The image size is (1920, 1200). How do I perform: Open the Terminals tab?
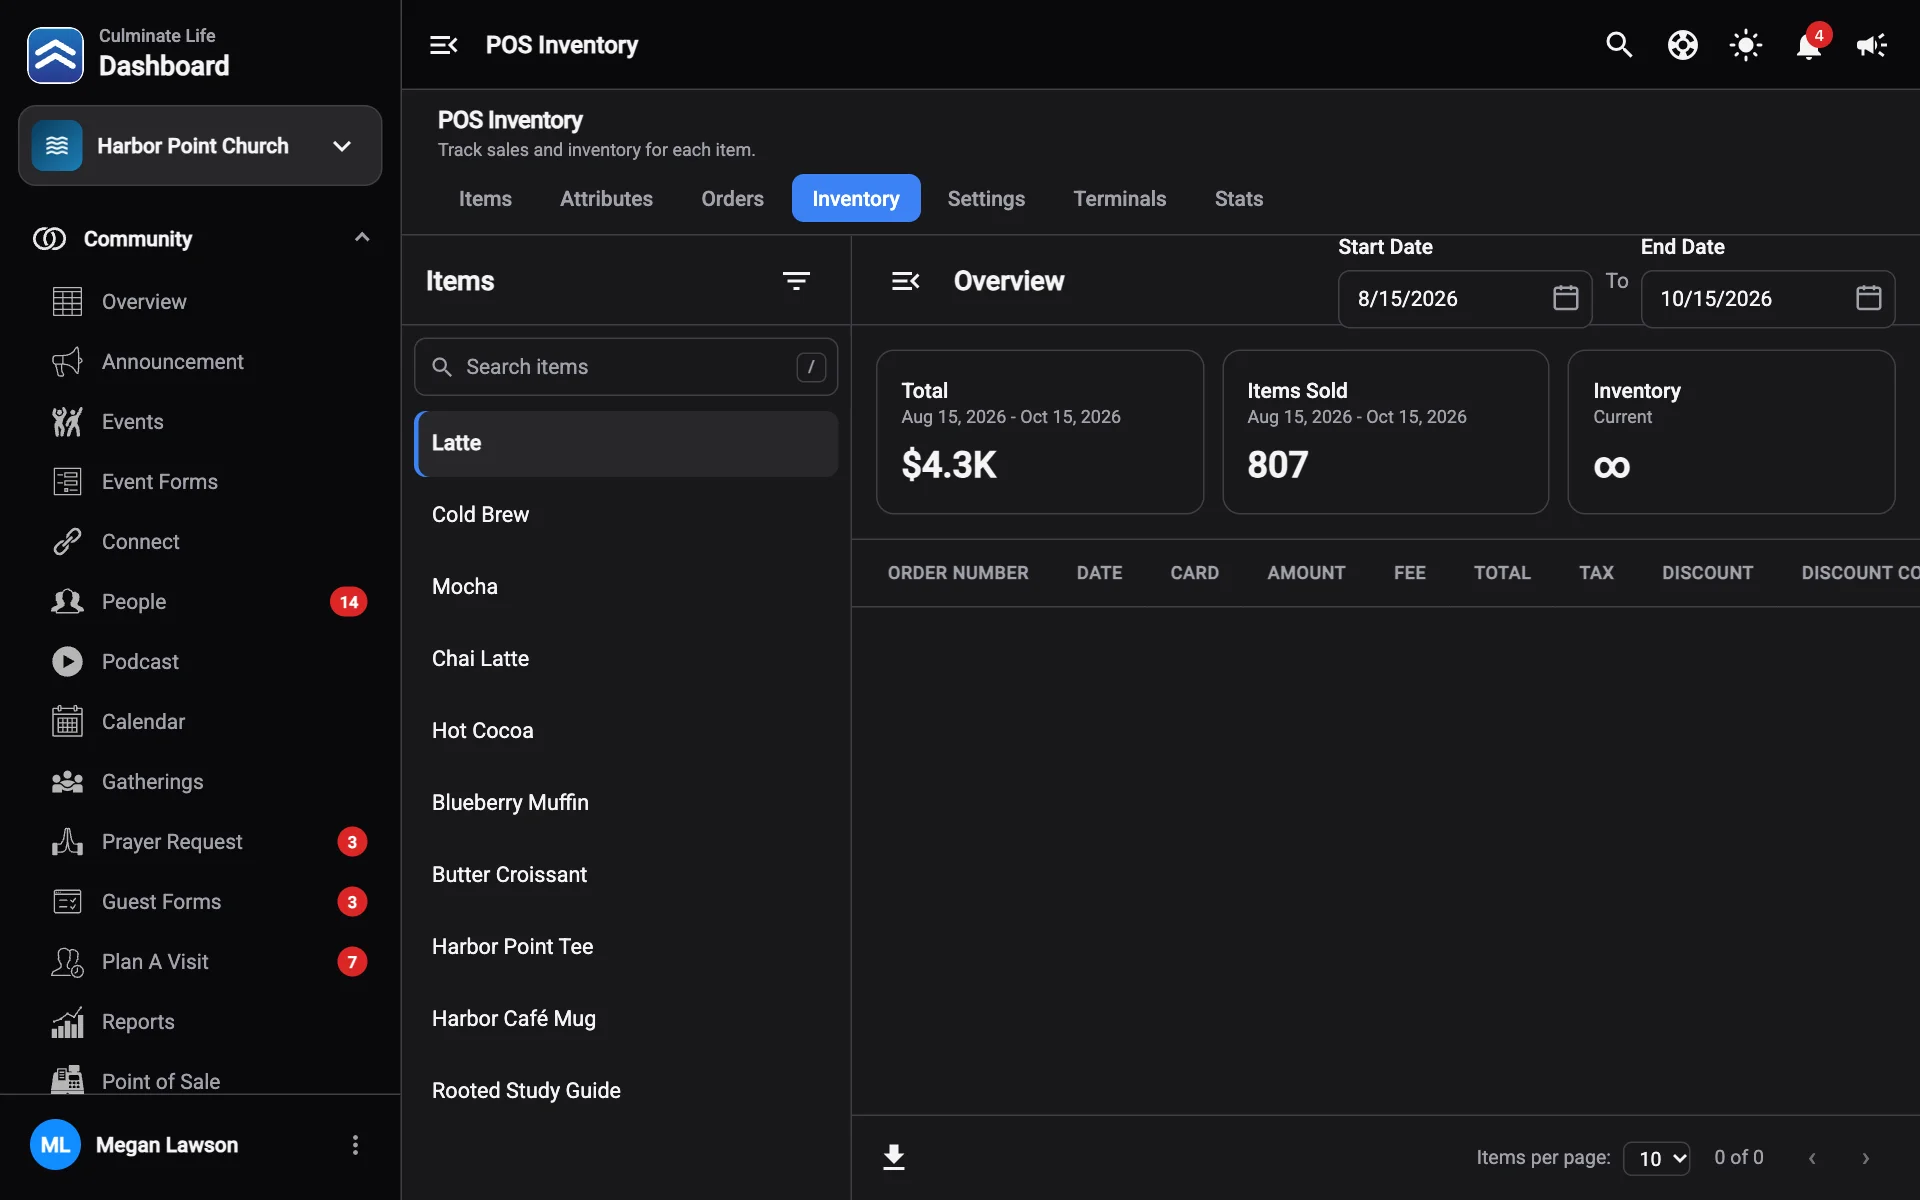(x=1120, y=198)
